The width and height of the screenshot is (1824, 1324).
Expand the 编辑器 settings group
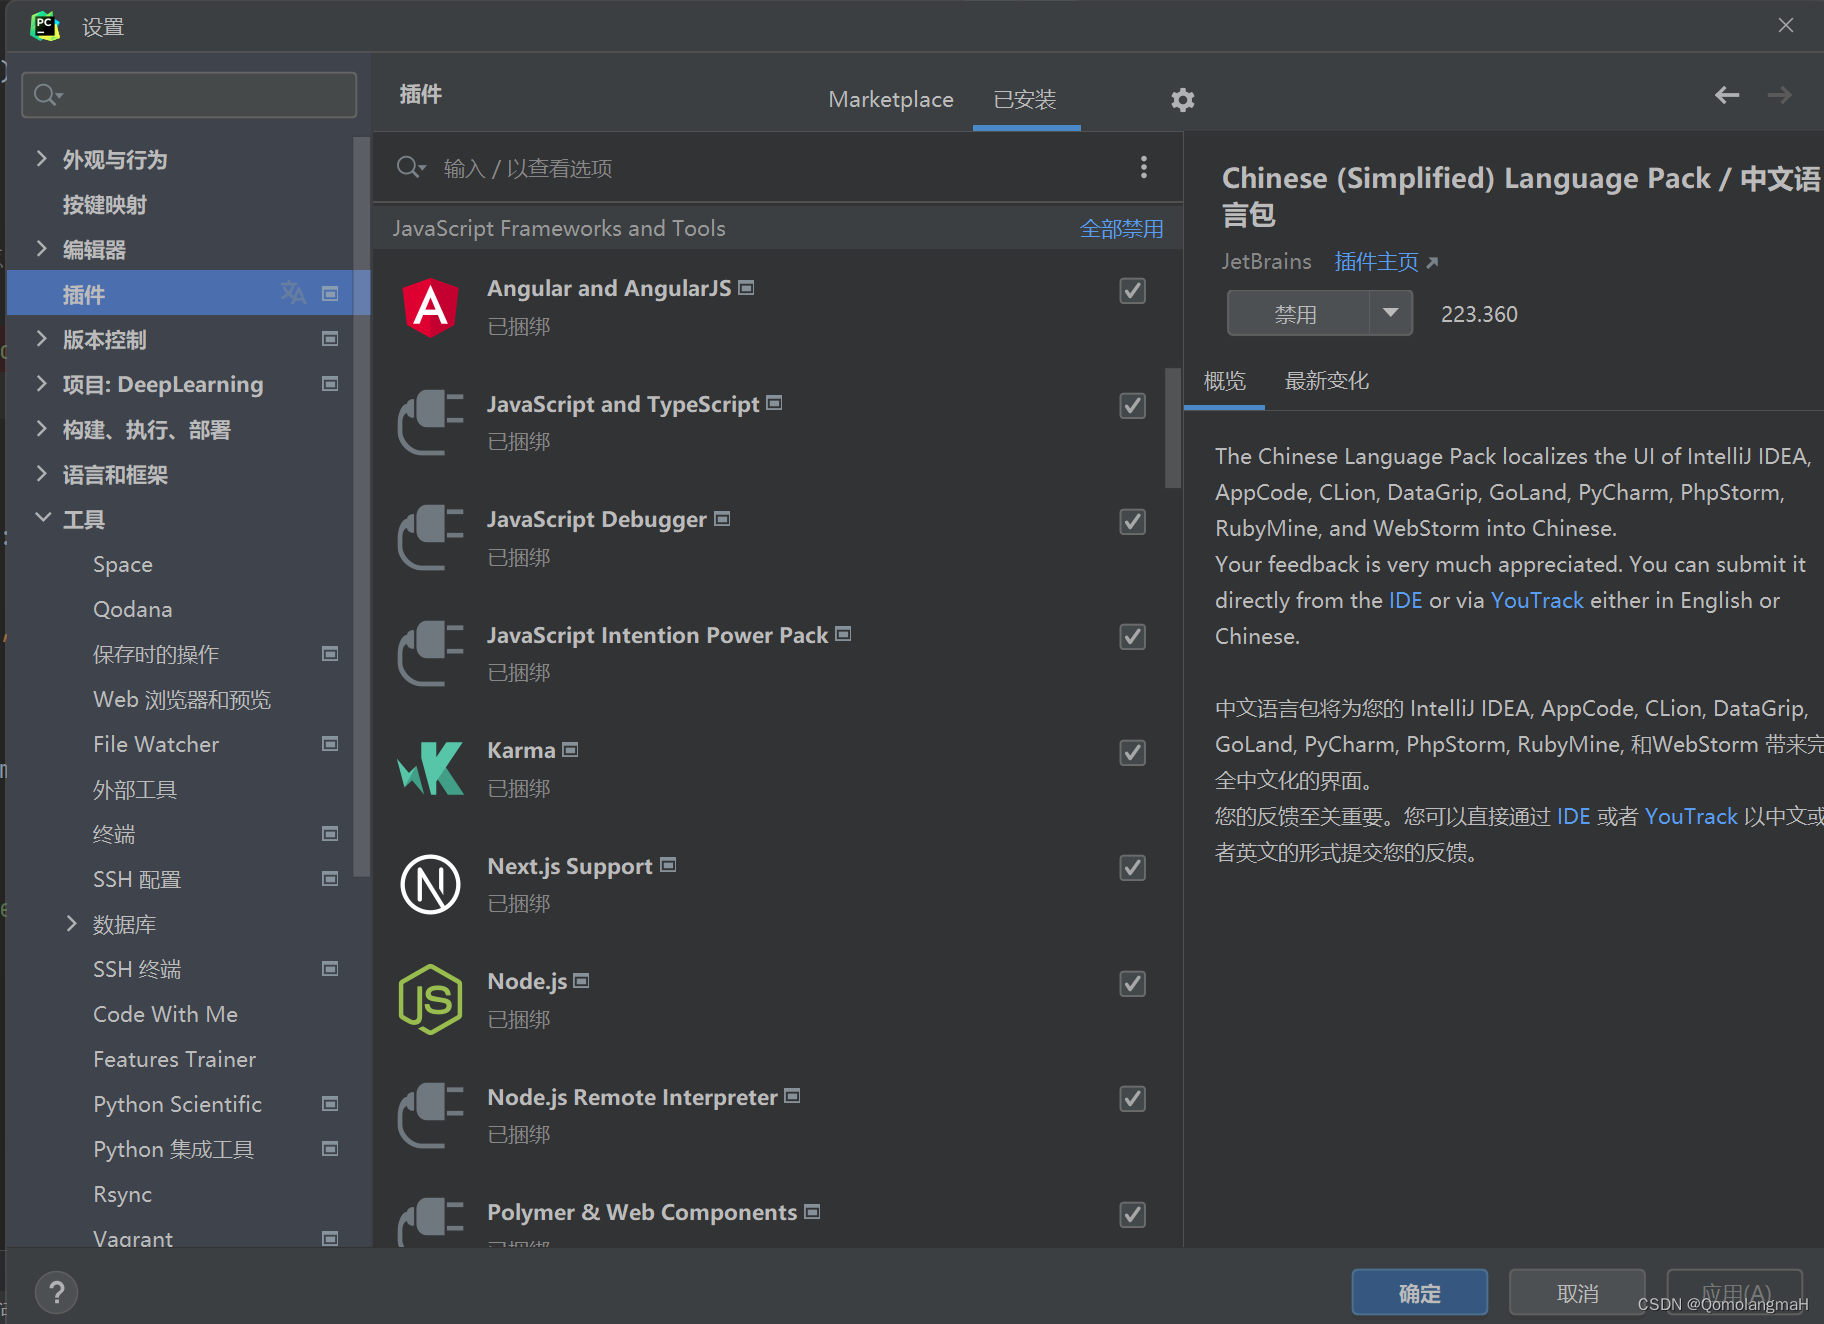[41, 248]
